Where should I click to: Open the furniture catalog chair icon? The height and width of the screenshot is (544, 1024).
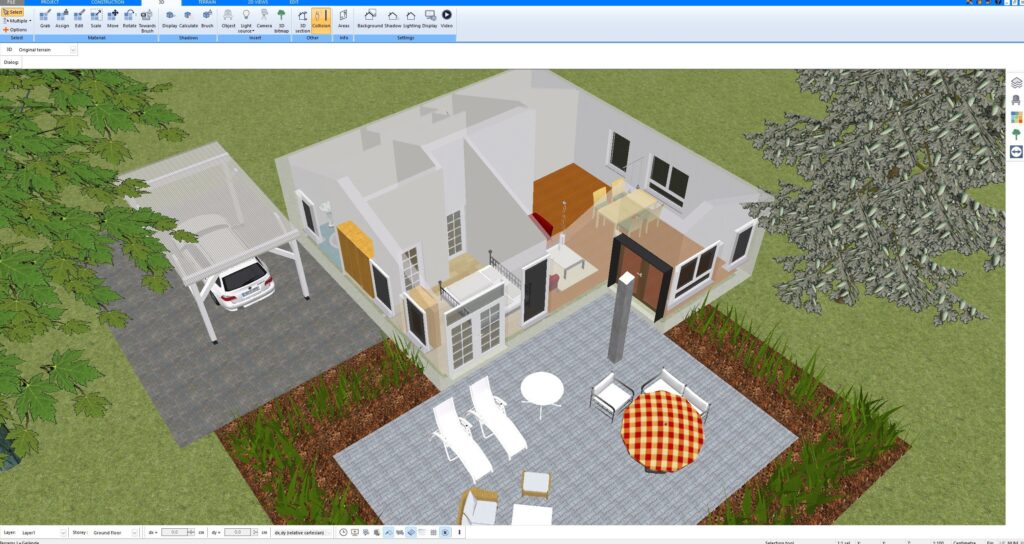point(1016,100)
